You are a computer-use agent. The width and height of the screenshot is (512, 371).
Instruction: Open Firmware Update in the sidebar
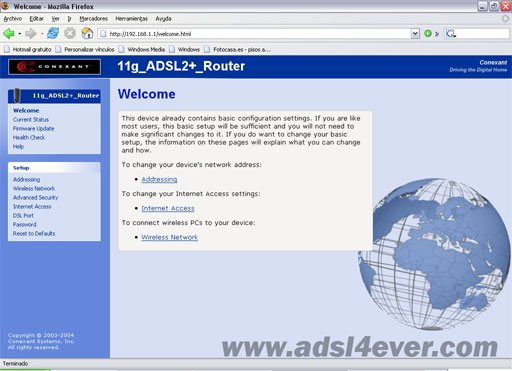[33, 128]
